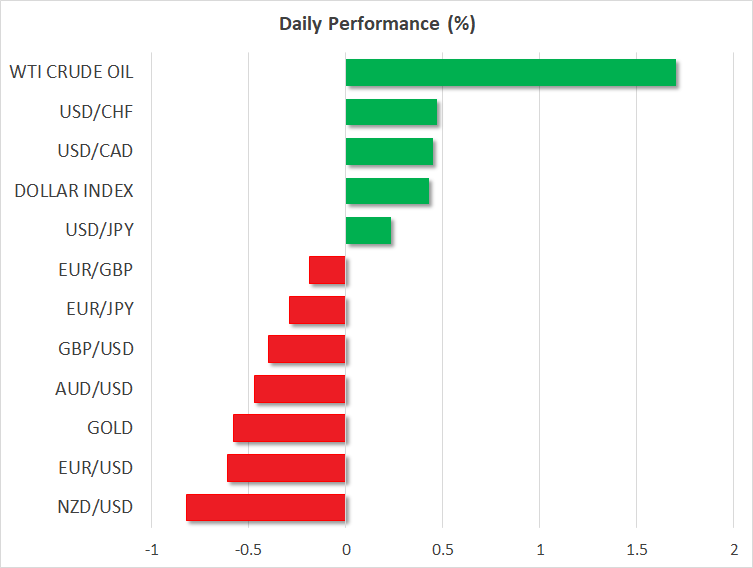Click the 1.5 tick on horizontal axis
Viewport: 753px width, 568px height.
pos(636,550)
